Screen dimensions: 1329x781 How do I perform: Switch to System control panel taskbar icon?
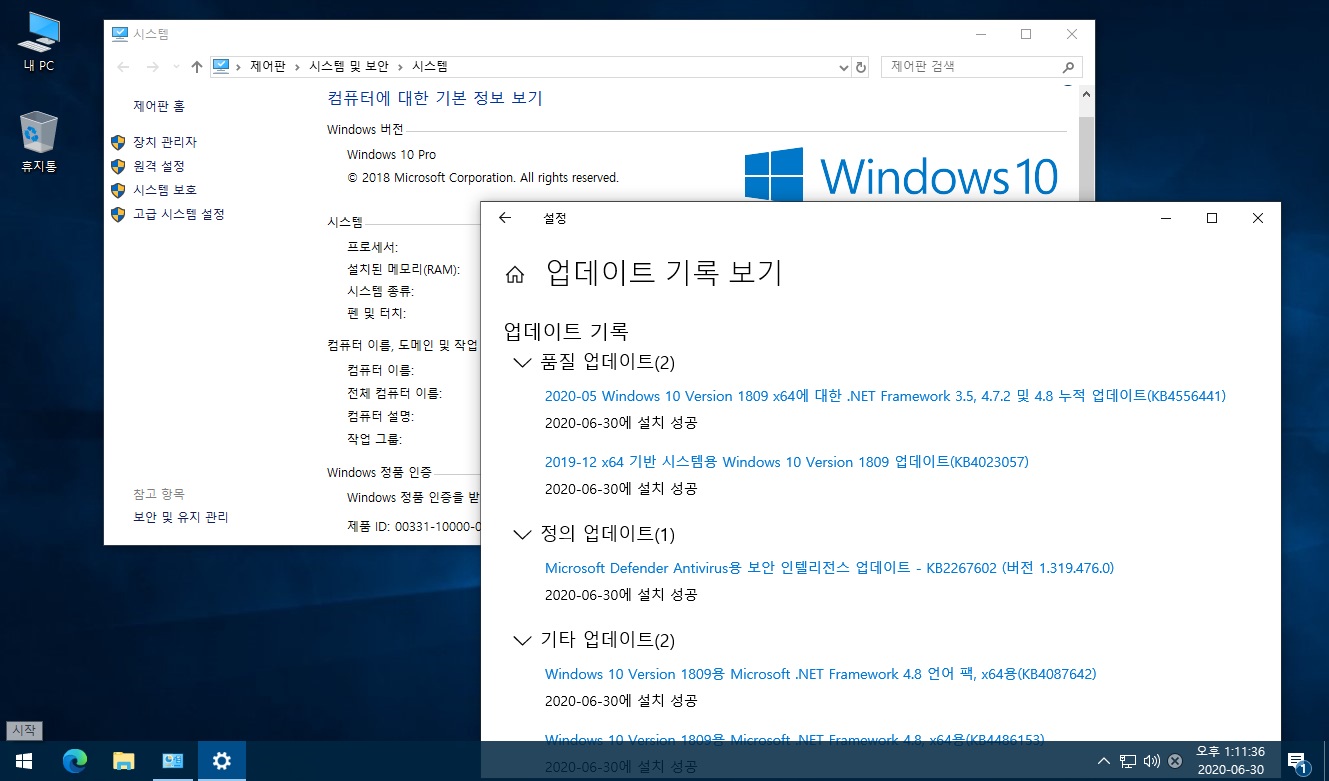pyautogui.click(x=172, y=761)
